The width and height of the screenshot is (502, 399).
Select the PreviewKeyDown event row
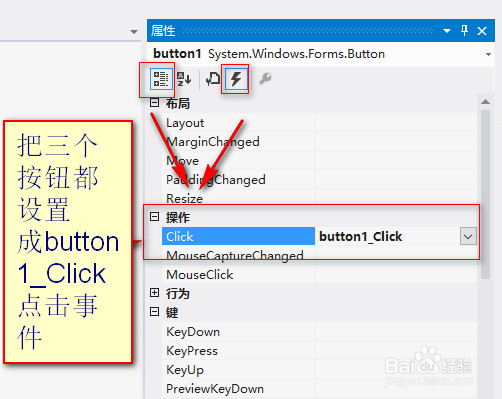(x=319, y=389)
